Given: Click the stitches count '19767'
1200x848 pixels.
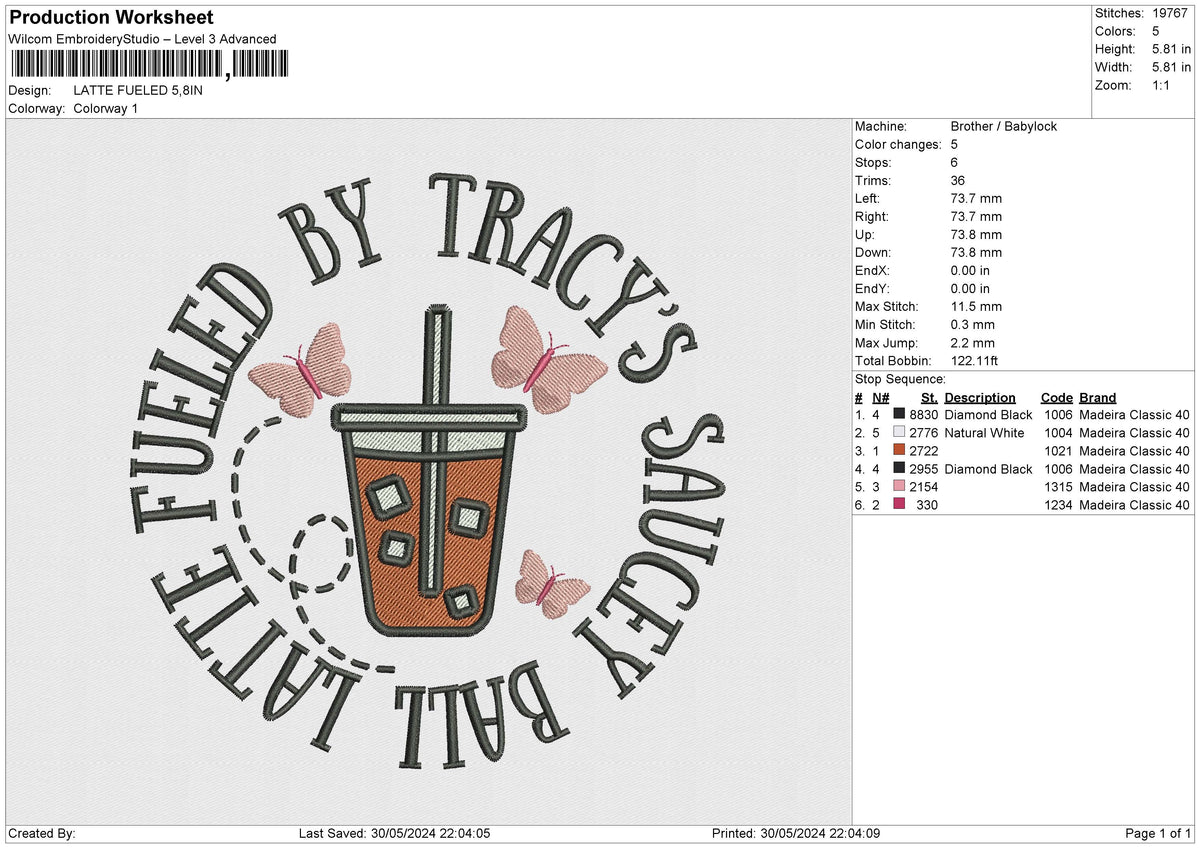Looking at the screenshot, I should [1171, 13].
